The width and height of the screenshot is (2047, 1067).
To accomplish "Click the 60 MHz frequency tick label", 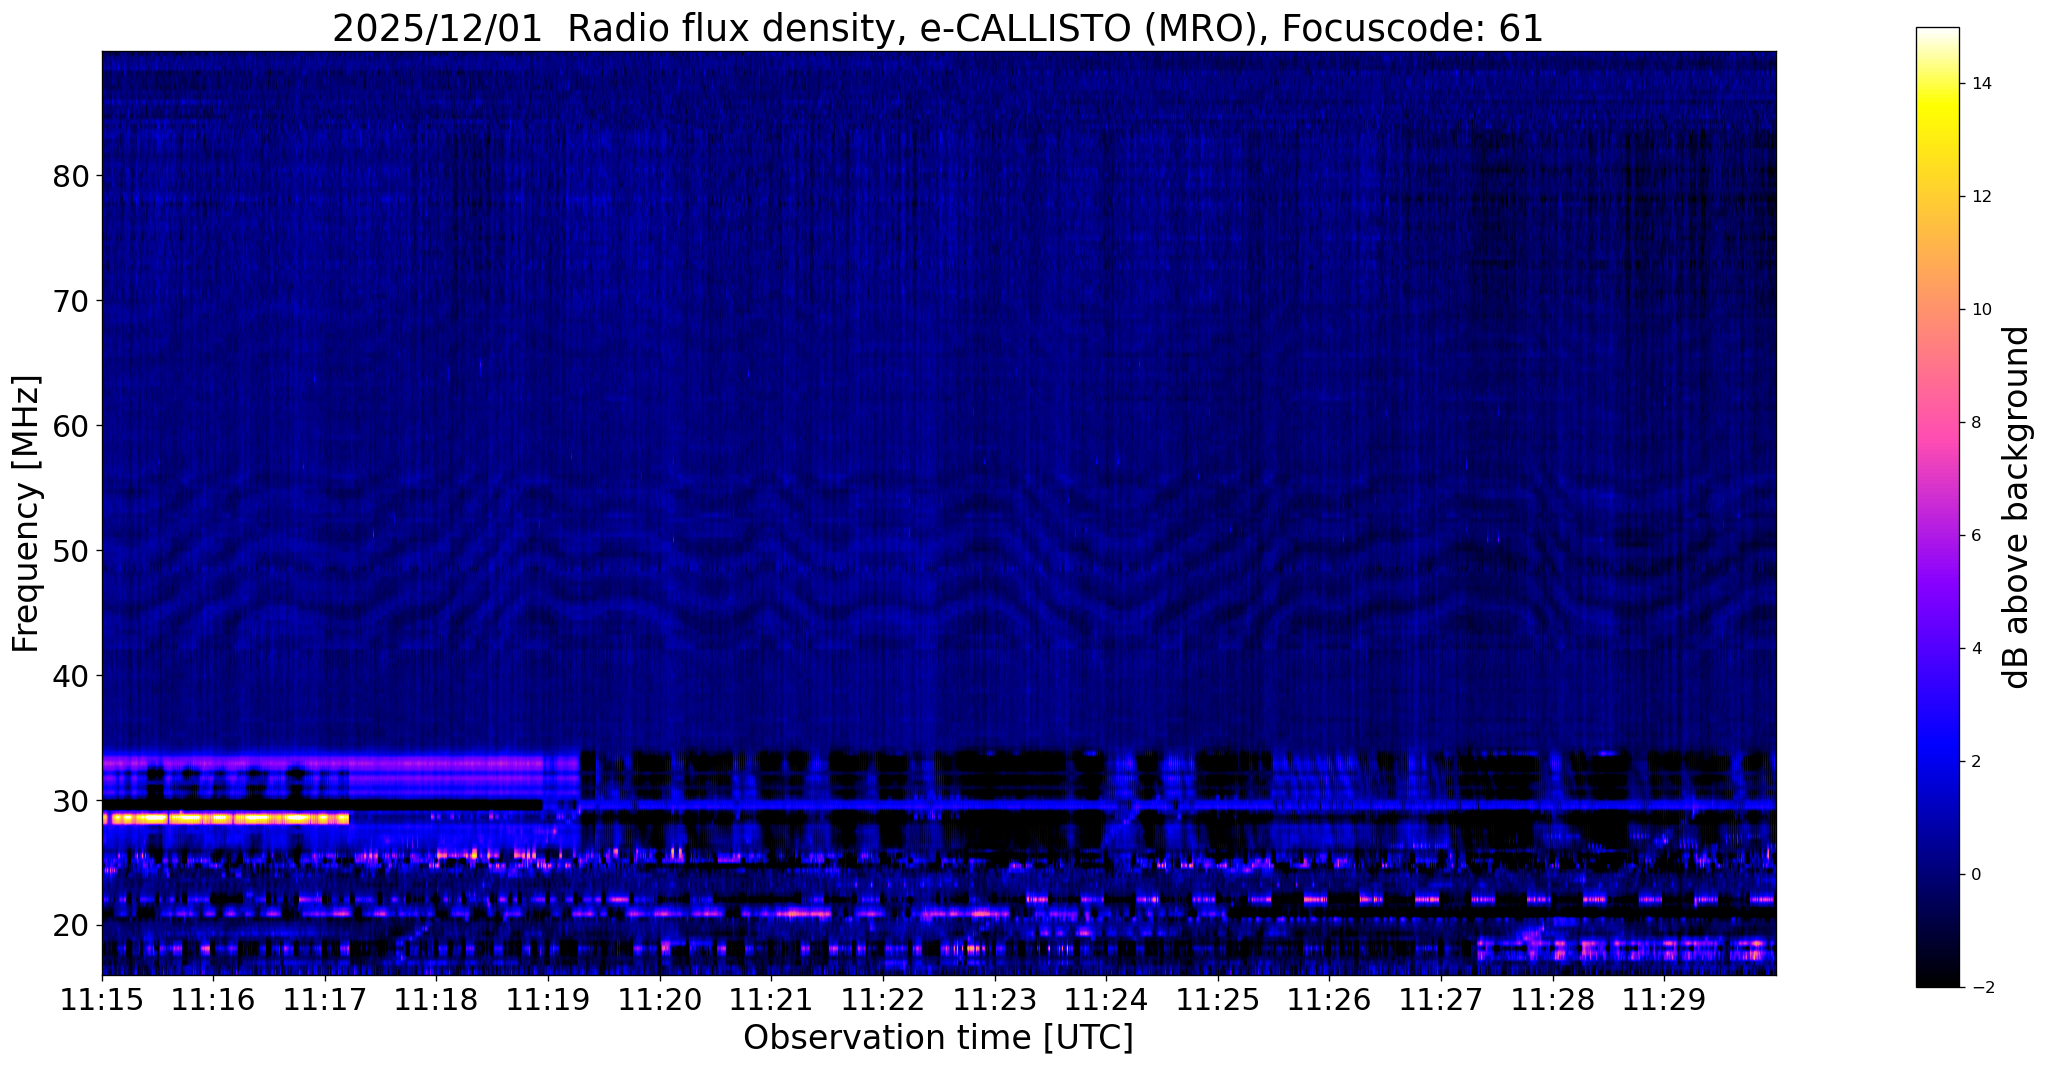I will tap(69, 426).
